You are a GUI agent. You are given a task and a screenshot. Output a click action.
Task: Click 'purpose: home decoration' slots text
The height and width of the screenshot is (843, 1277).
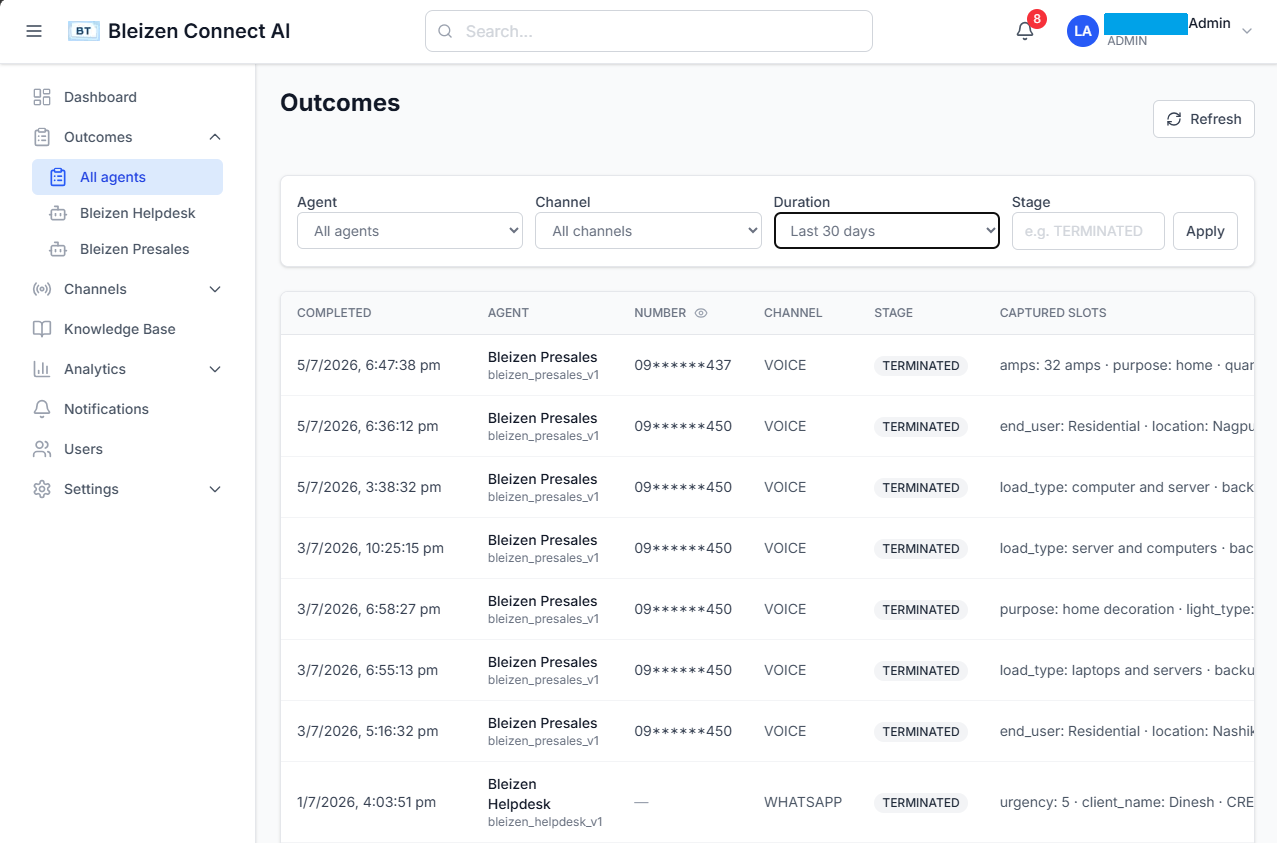[1087, 609]
